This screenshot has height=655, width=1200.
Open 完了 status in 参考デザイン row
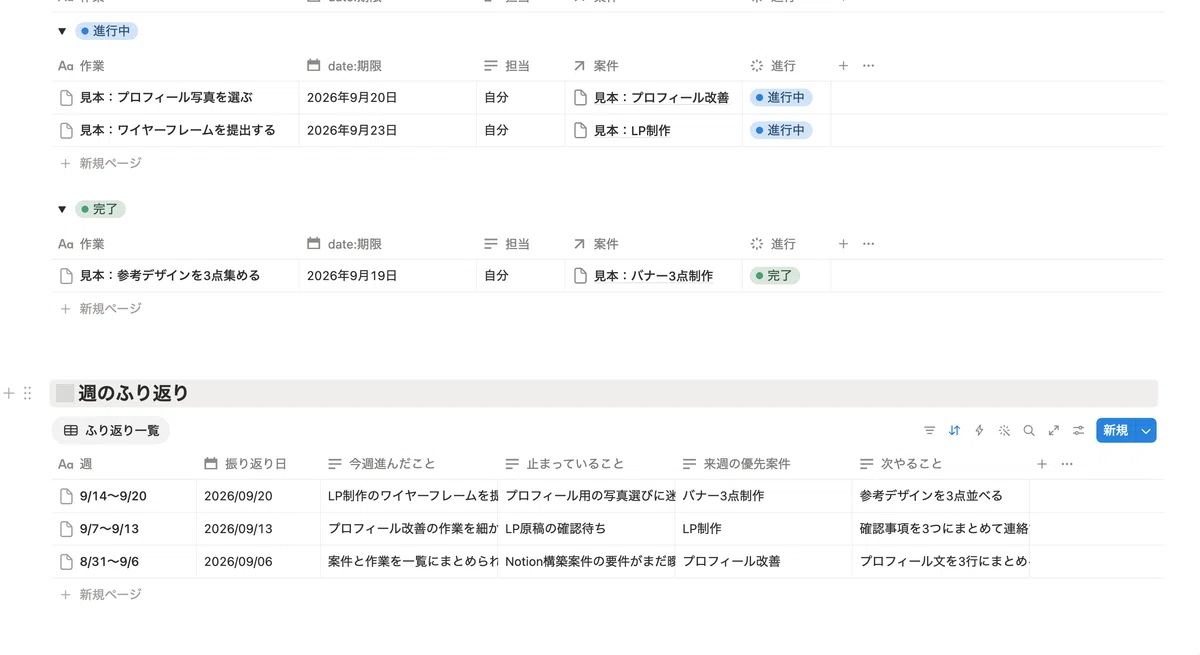click(x=775, y=276)
